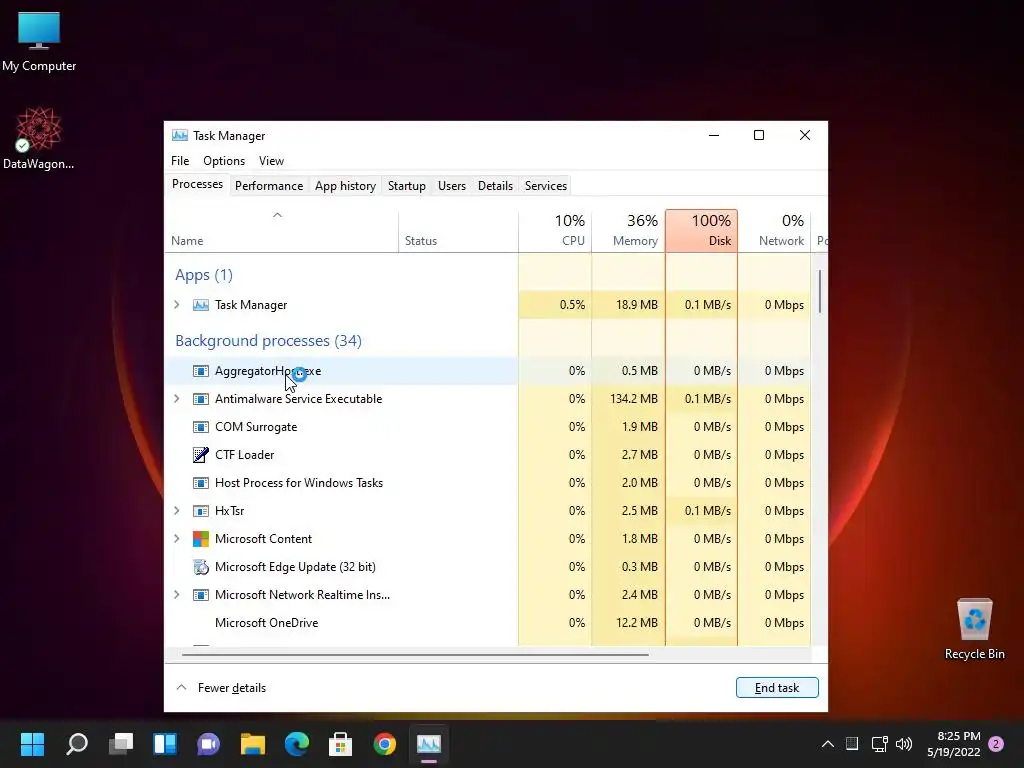Open the File menu
This screenshot has height=768, width=1024.
[180, 161]
